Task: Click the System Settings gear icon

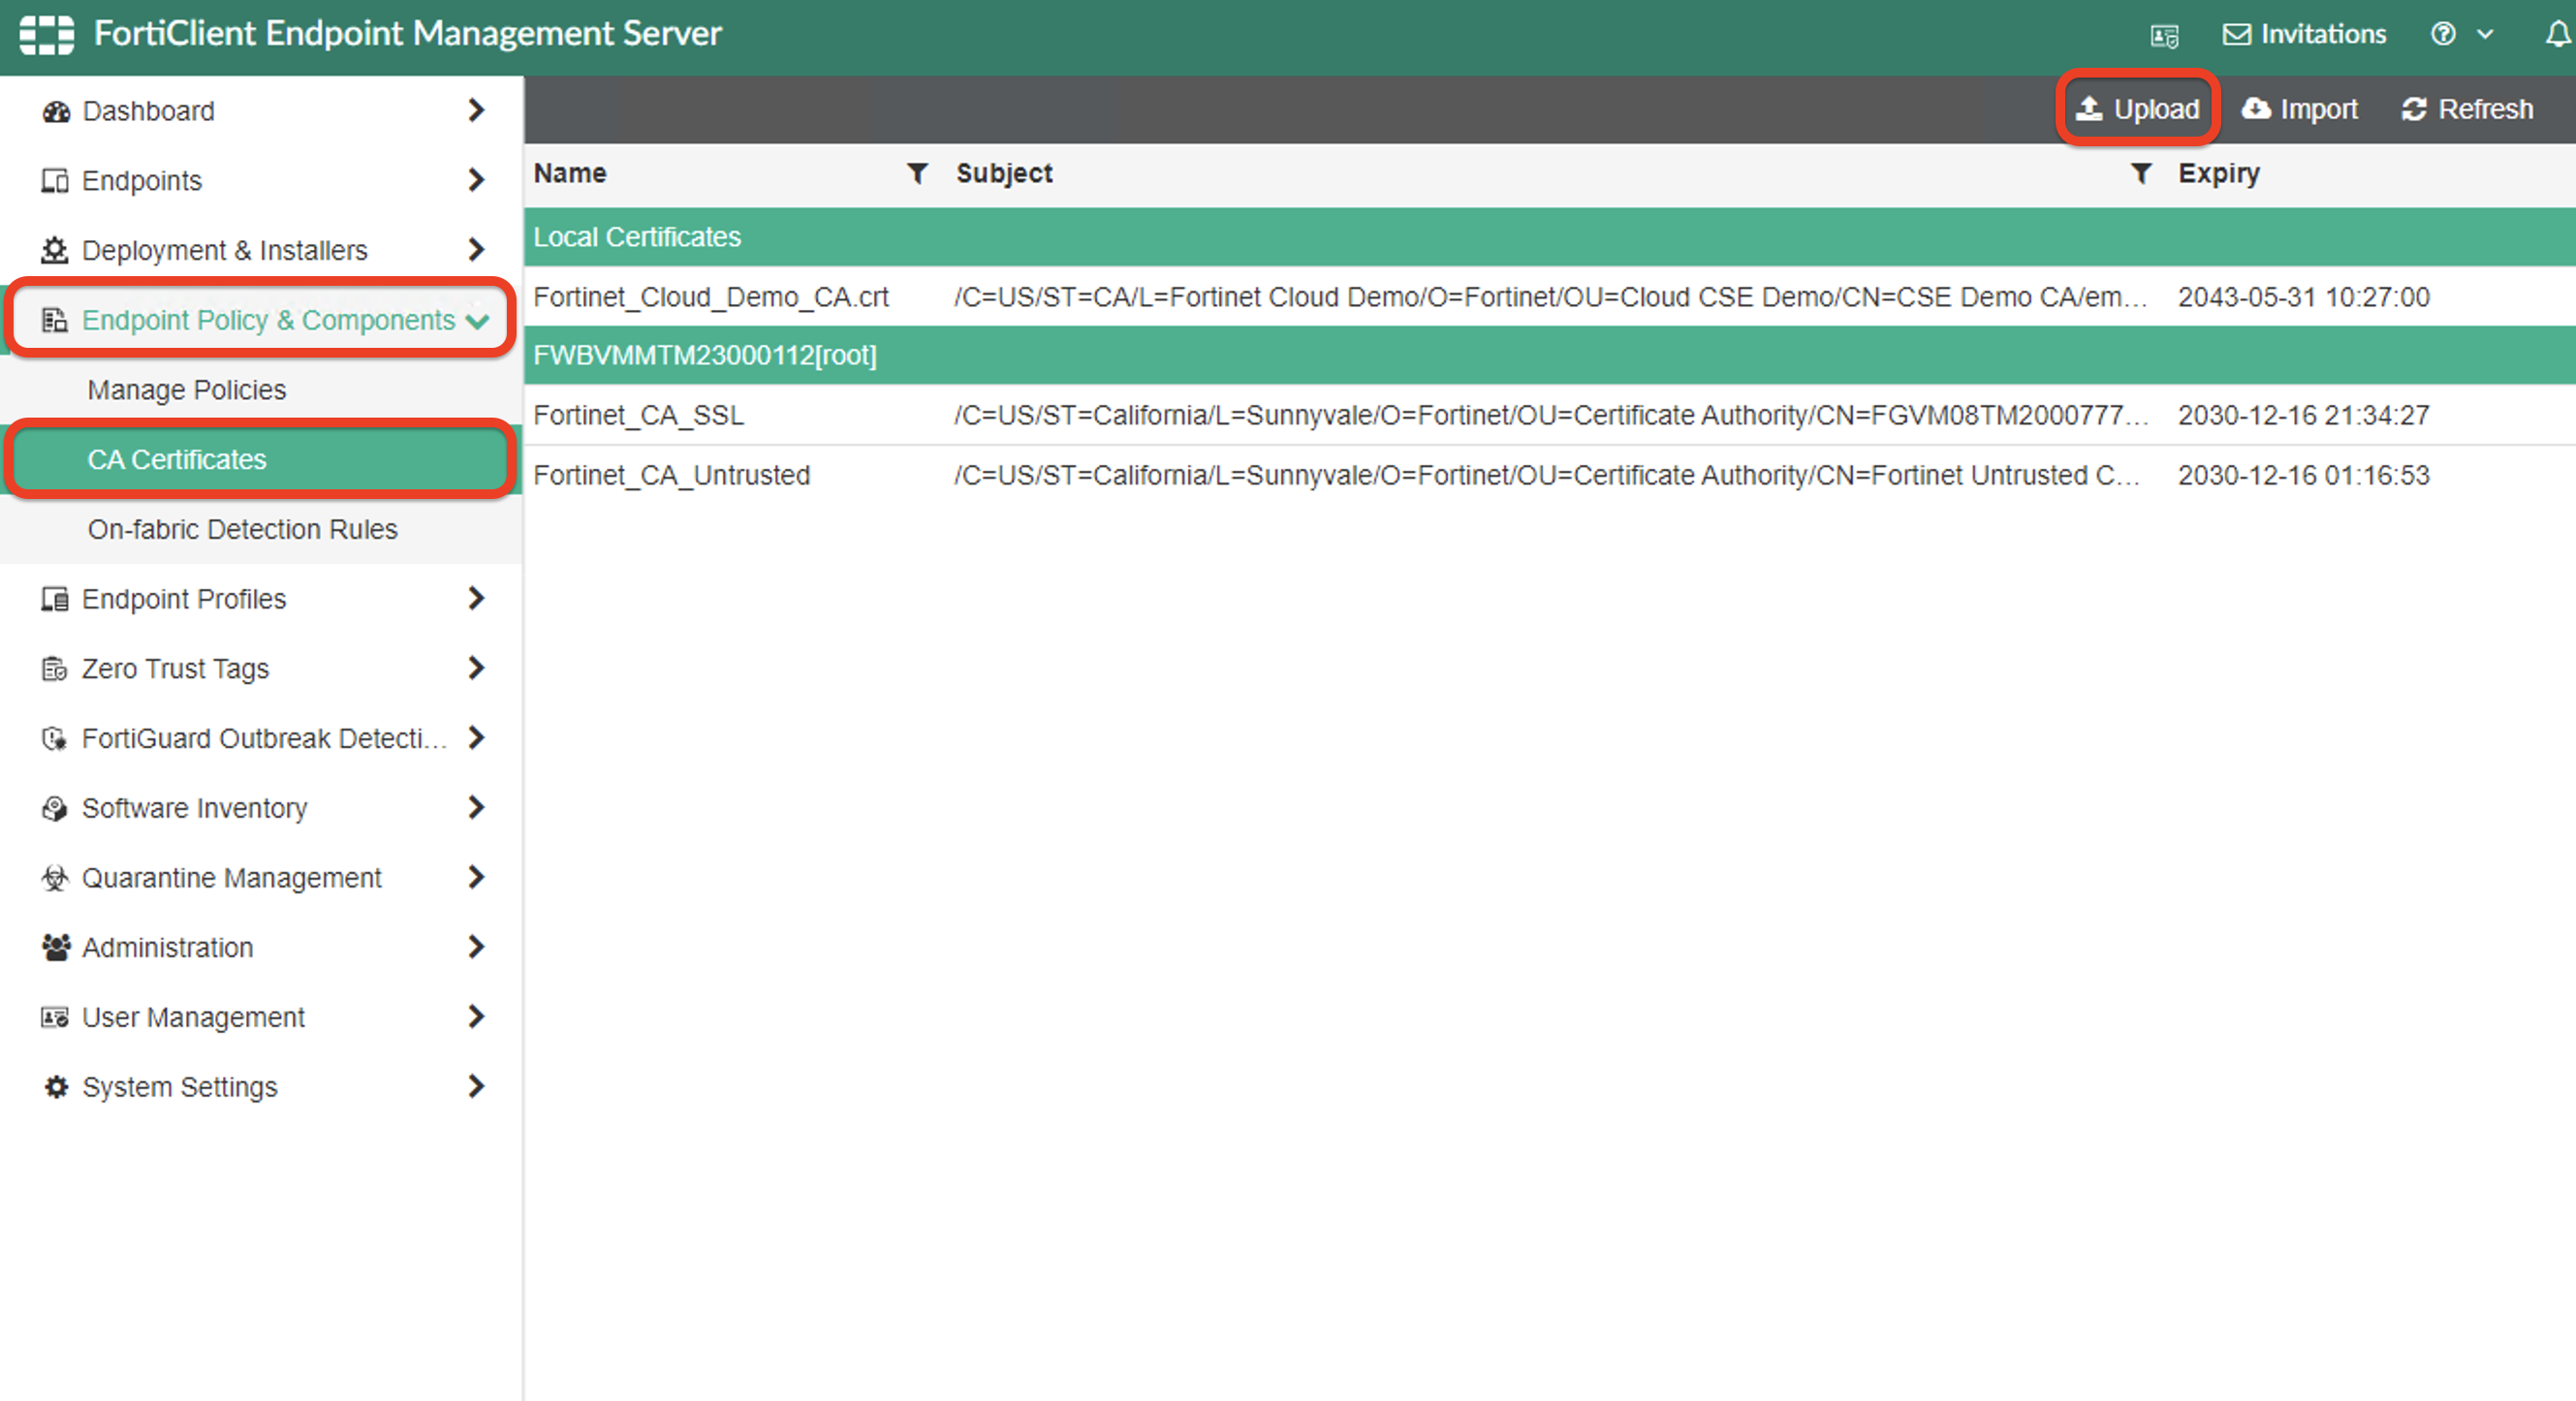Action: pos(56,1087)
